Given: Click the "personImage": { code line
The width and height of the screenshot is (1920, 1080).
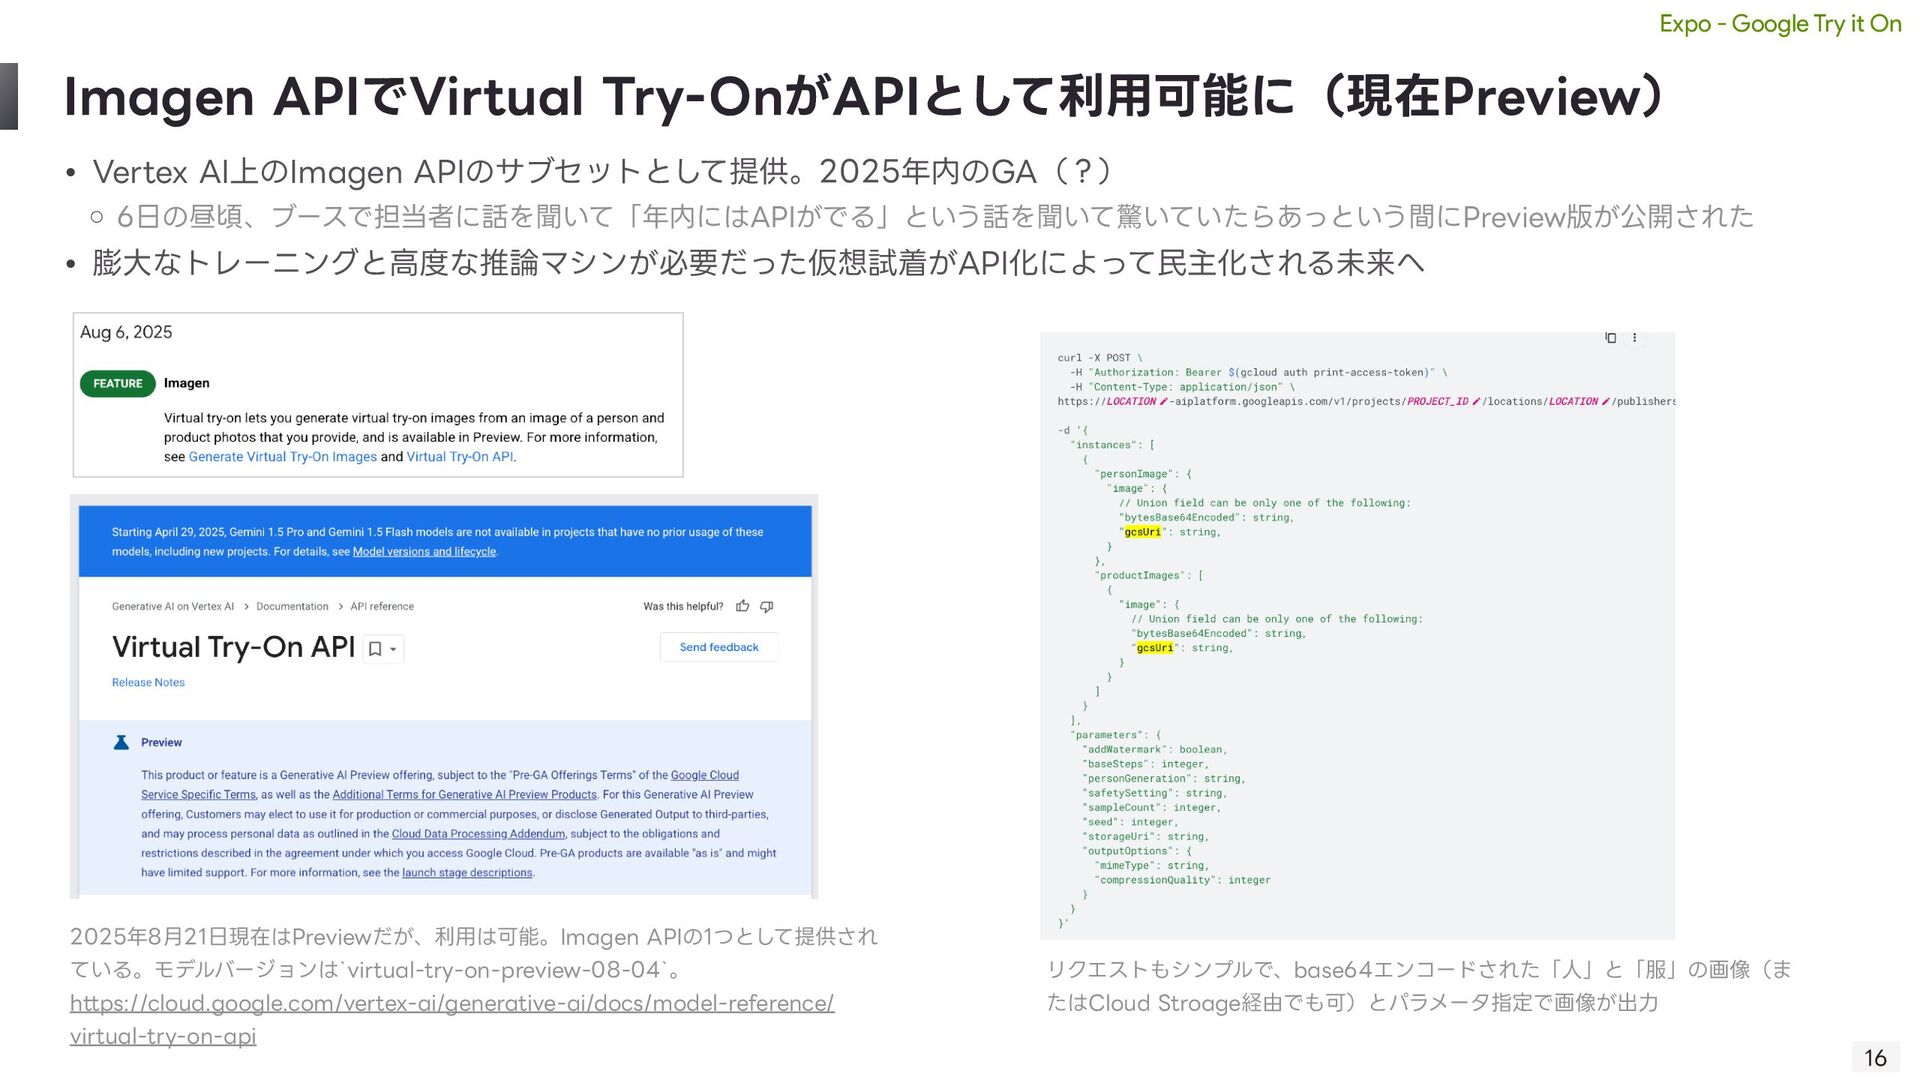Looking at the screenshot, I should point(1142,474).
